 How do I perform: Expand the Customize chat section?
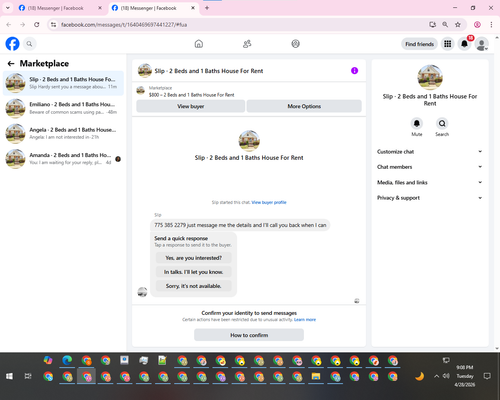tap(430, 152)
